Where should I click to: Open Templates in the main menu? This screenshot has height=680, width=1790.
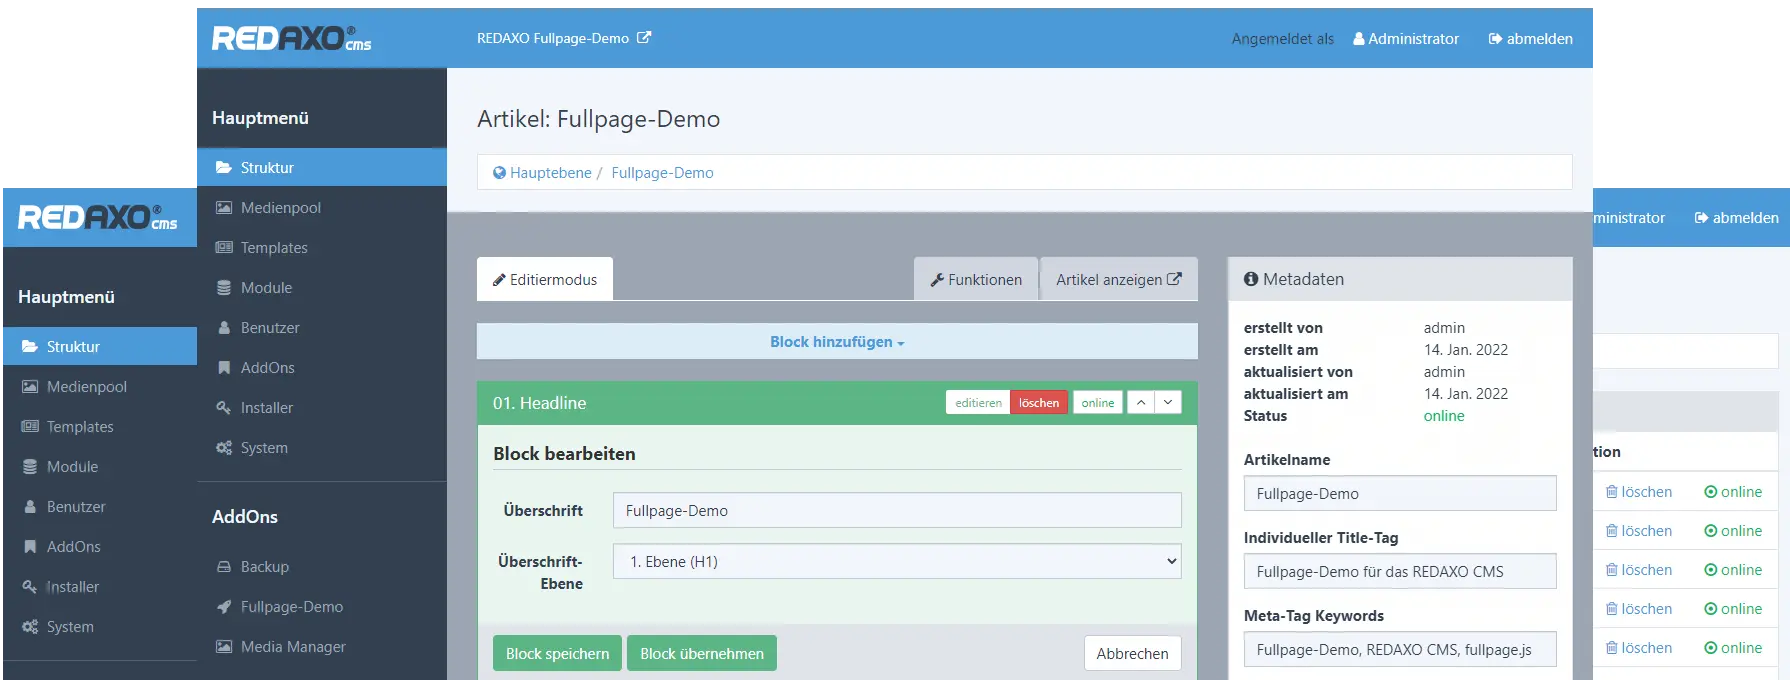[274, 248]
